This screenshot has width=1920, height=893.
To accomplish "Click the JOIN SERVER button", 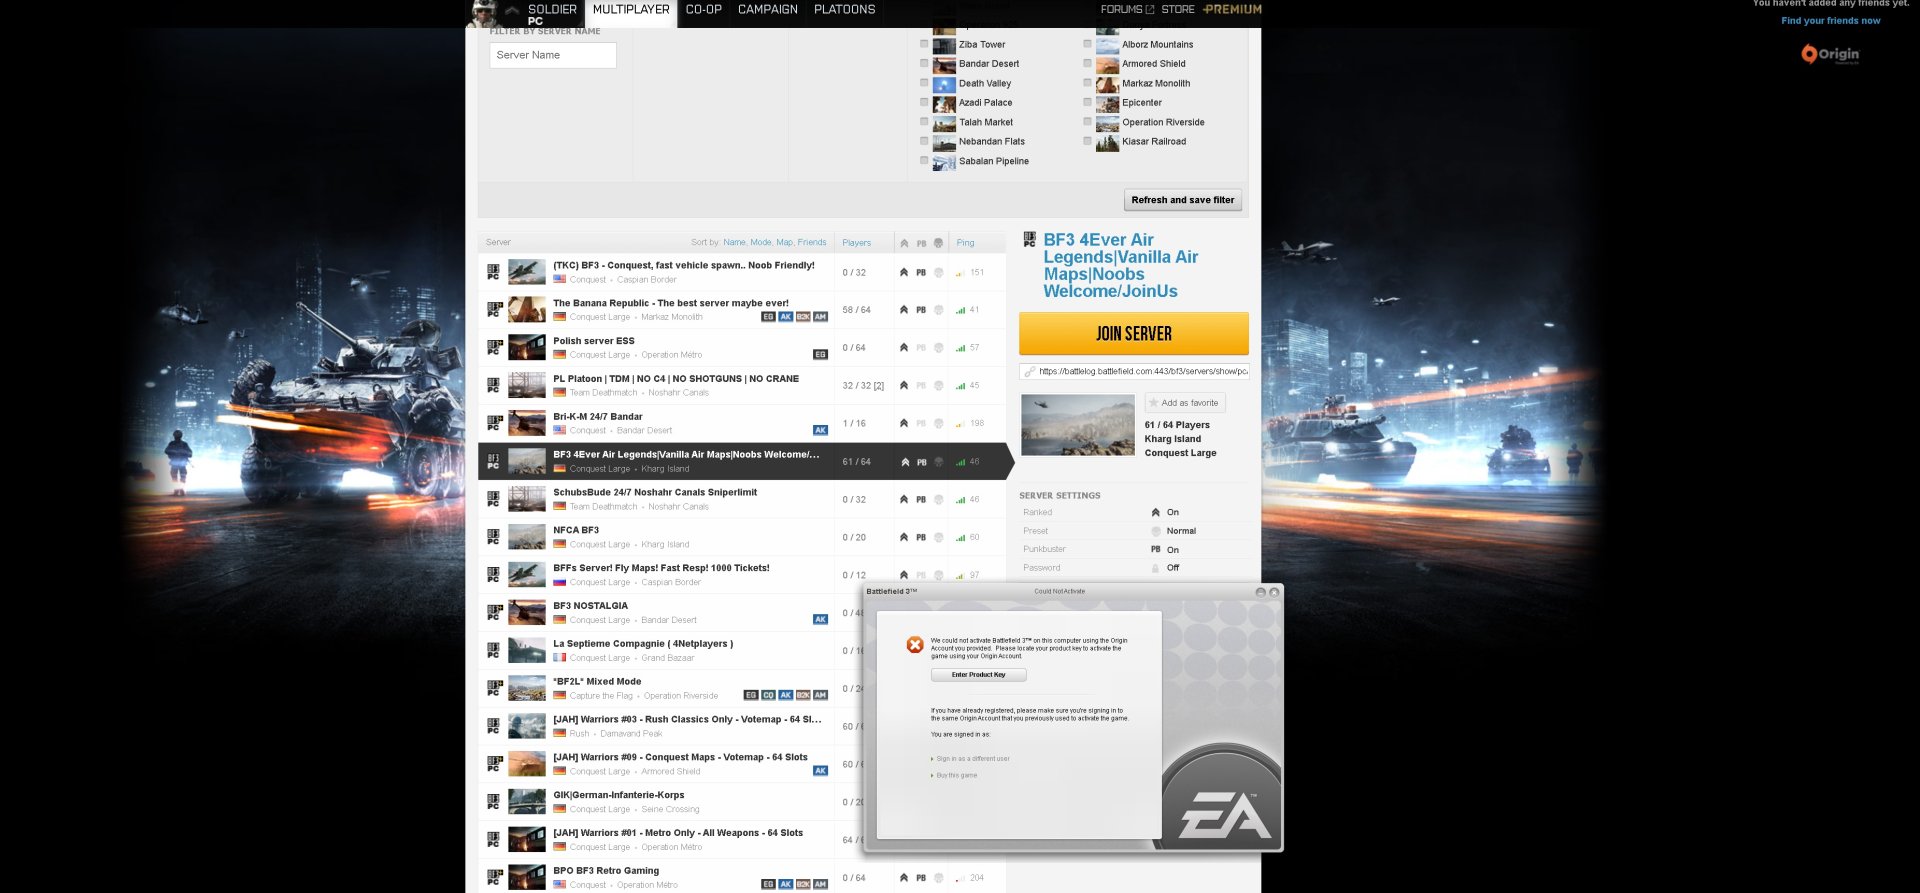I will pos(1134,333).
